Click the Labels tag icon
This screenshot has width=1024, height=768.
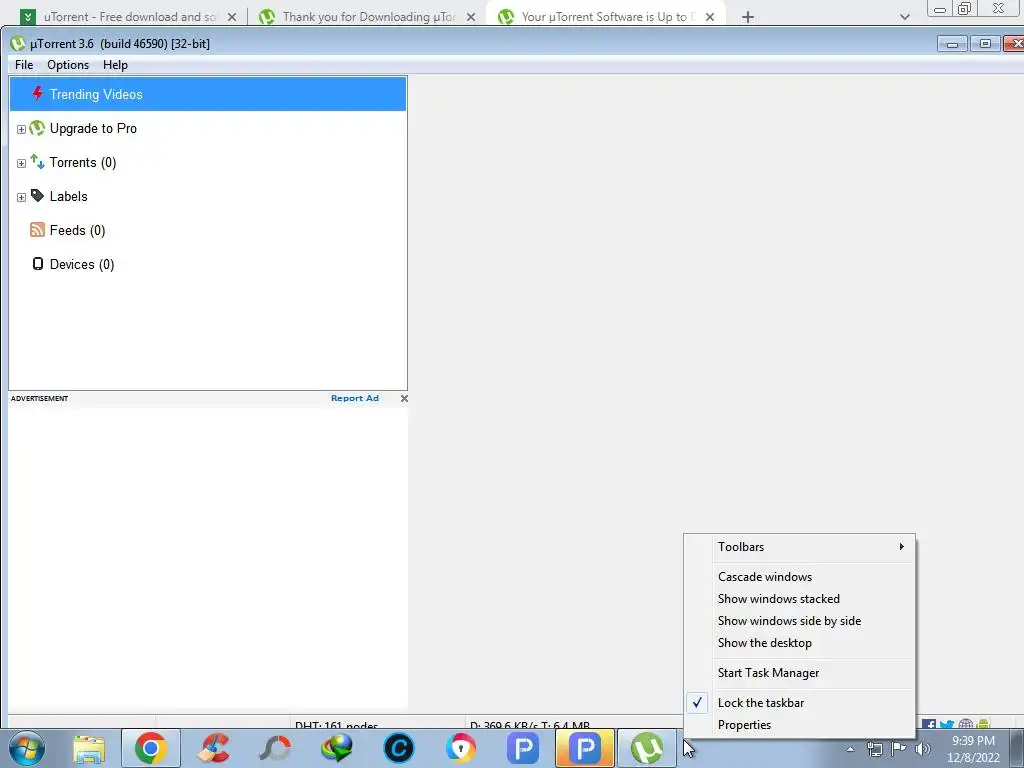tap(37, 195)
